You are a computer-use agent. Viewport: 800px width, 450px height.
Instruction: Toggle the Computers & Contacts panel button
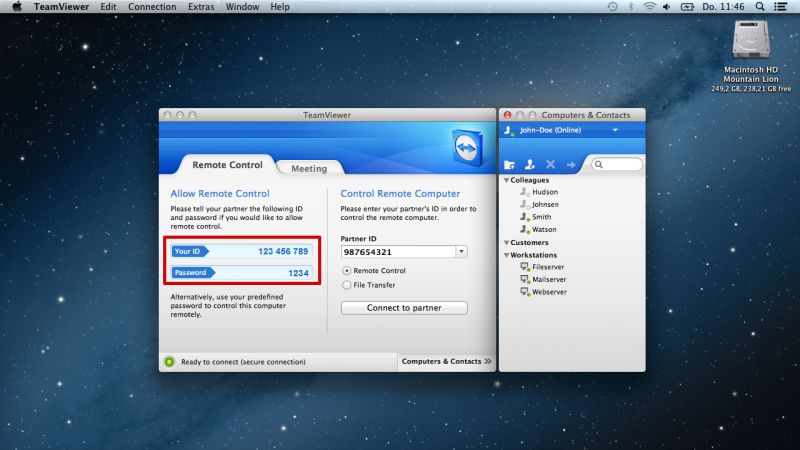446,361
